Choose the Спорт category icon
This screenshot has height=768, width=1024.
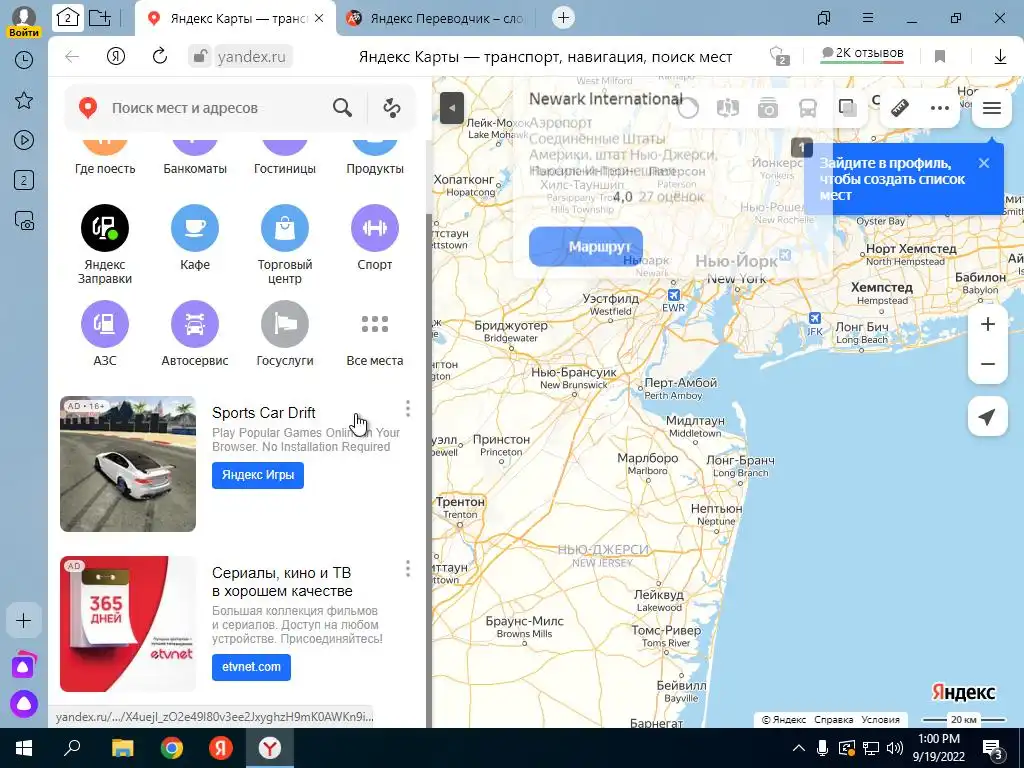[375, 228]
